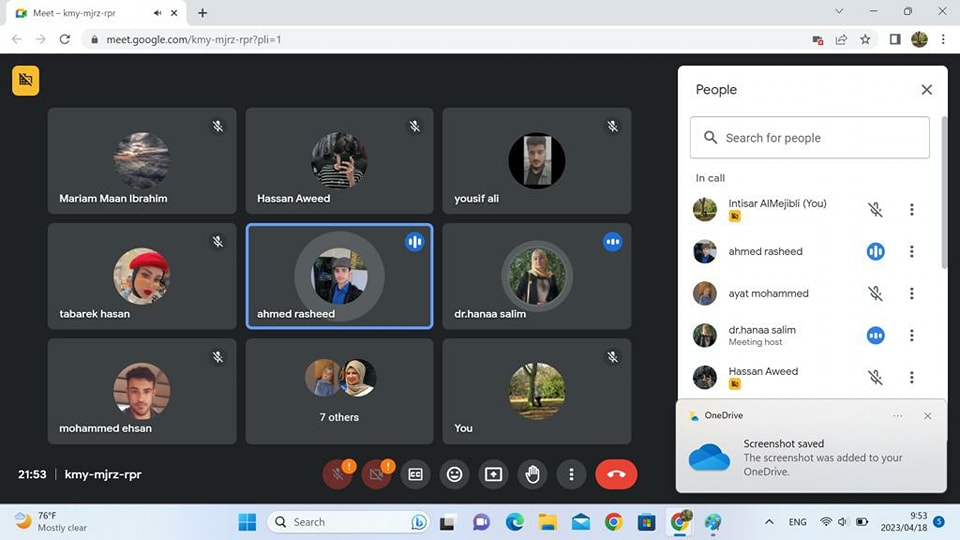Click the yellow icon at top-left of meeting
The image size is (960, 540).
point(26,80)
